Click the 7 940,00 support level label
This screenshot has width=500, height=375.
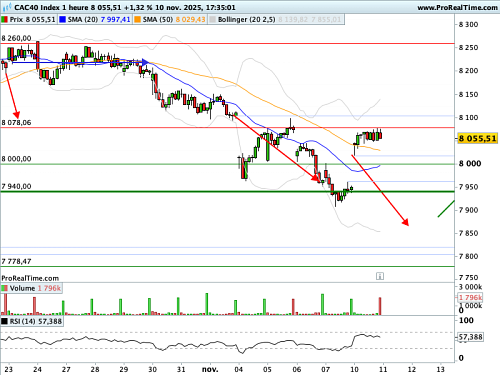point(16,186)
